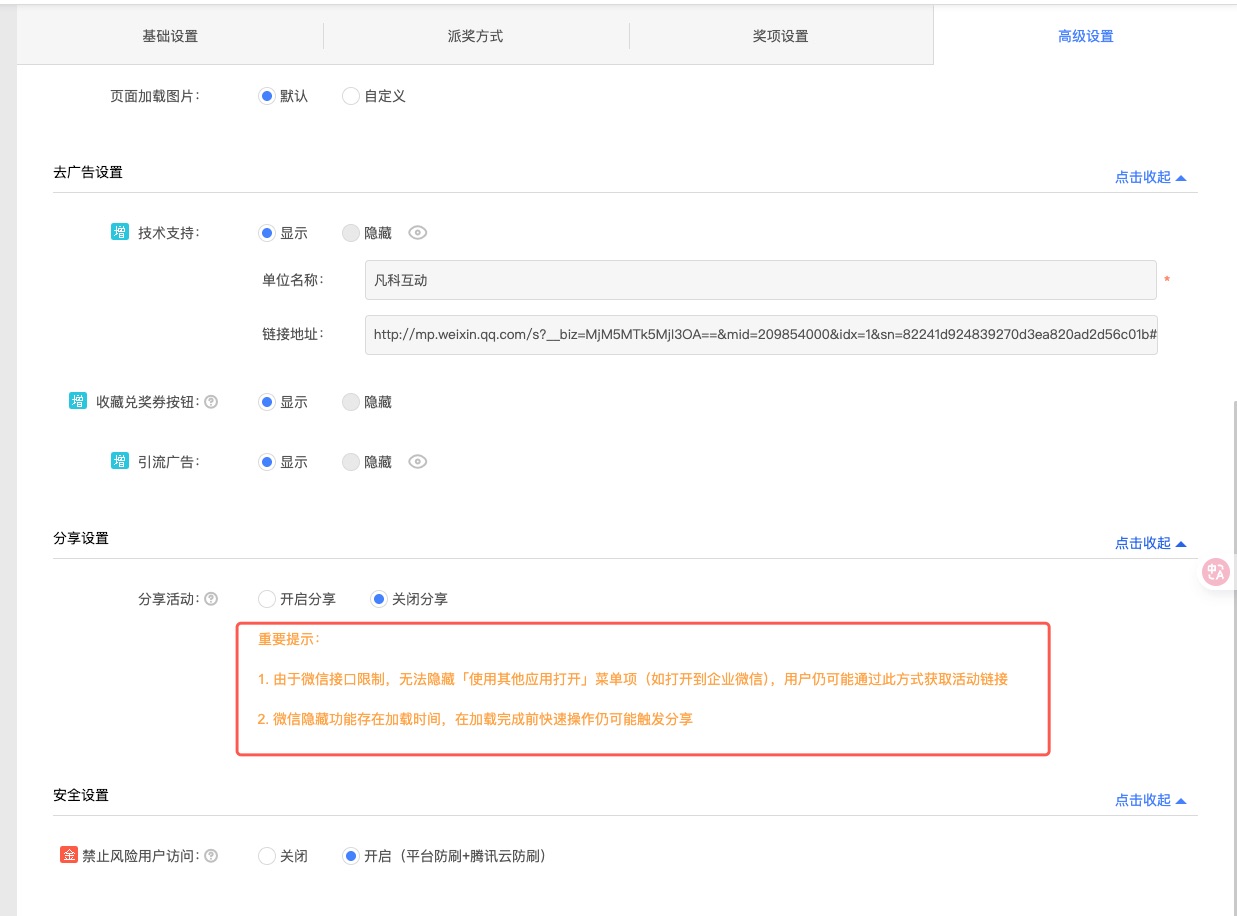Screen dimensions: 1237x916
Task: Collapse the 安全设置 section
Action: (x=1150, y=800)
